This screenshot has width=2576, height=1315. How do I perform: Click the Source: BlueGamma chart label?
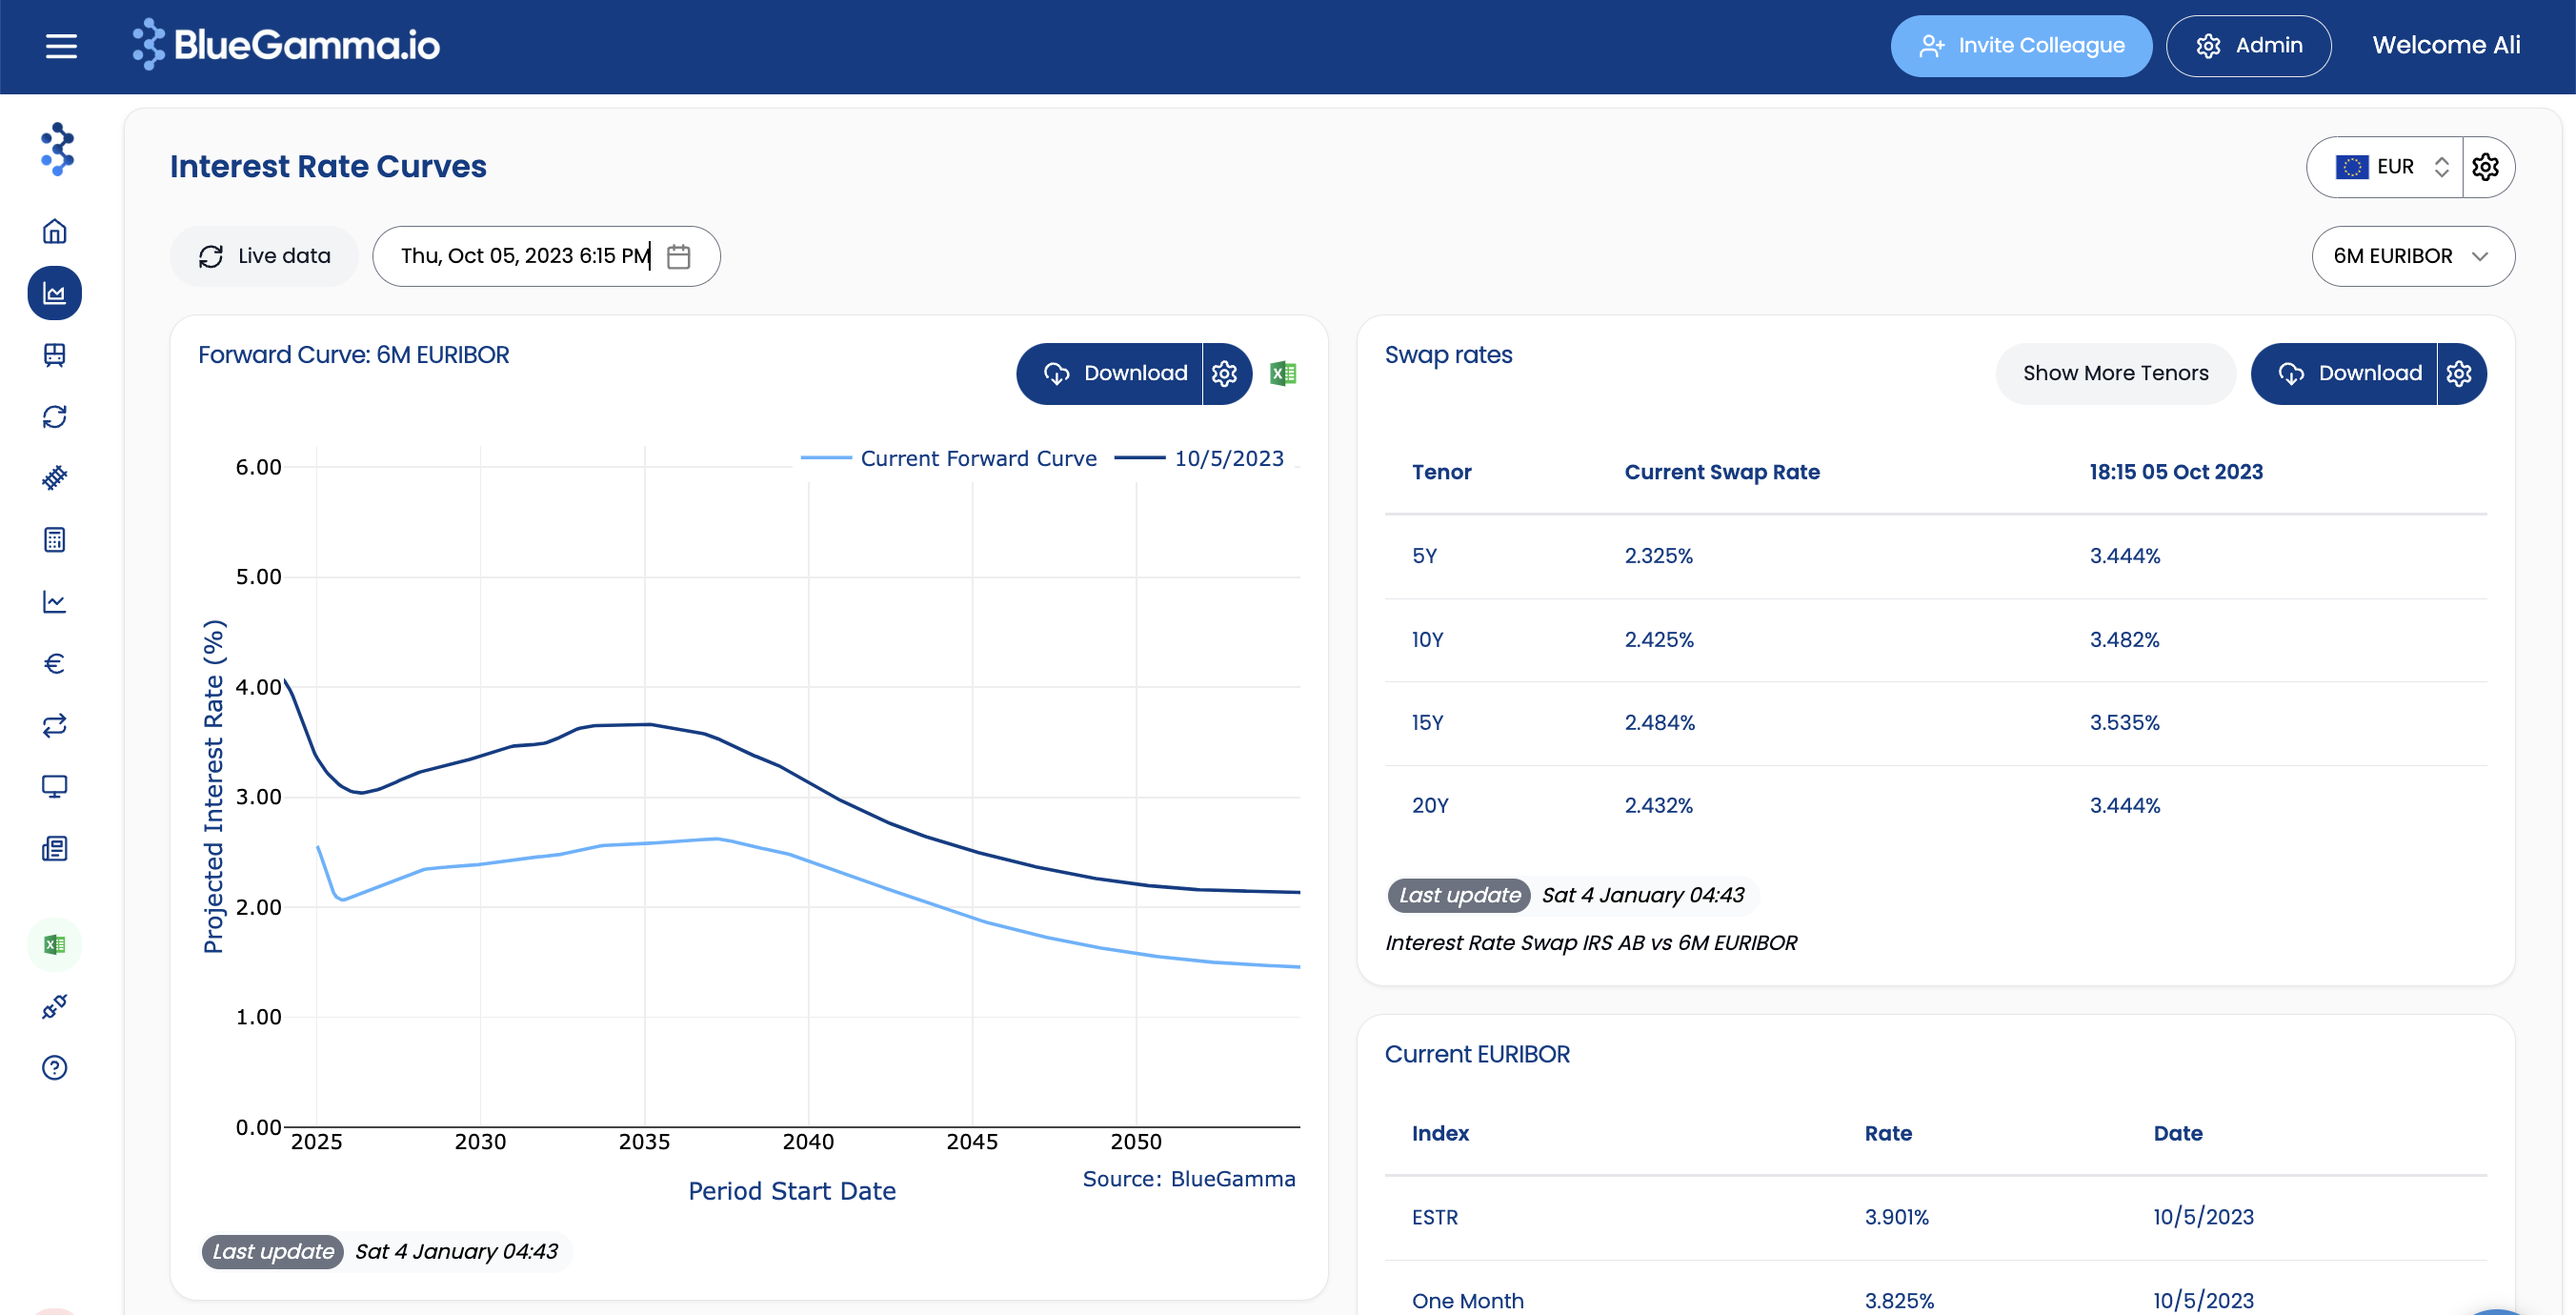tap(1189, 1180)
